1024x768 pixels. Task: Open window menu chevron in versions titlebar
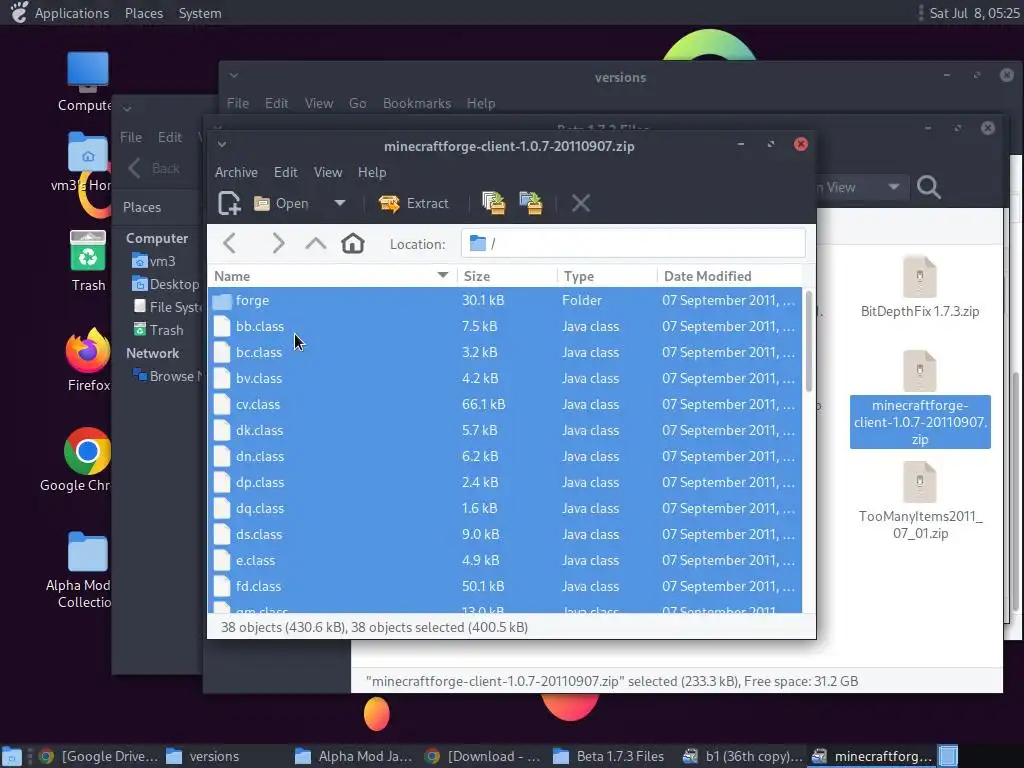coord(234,76)
